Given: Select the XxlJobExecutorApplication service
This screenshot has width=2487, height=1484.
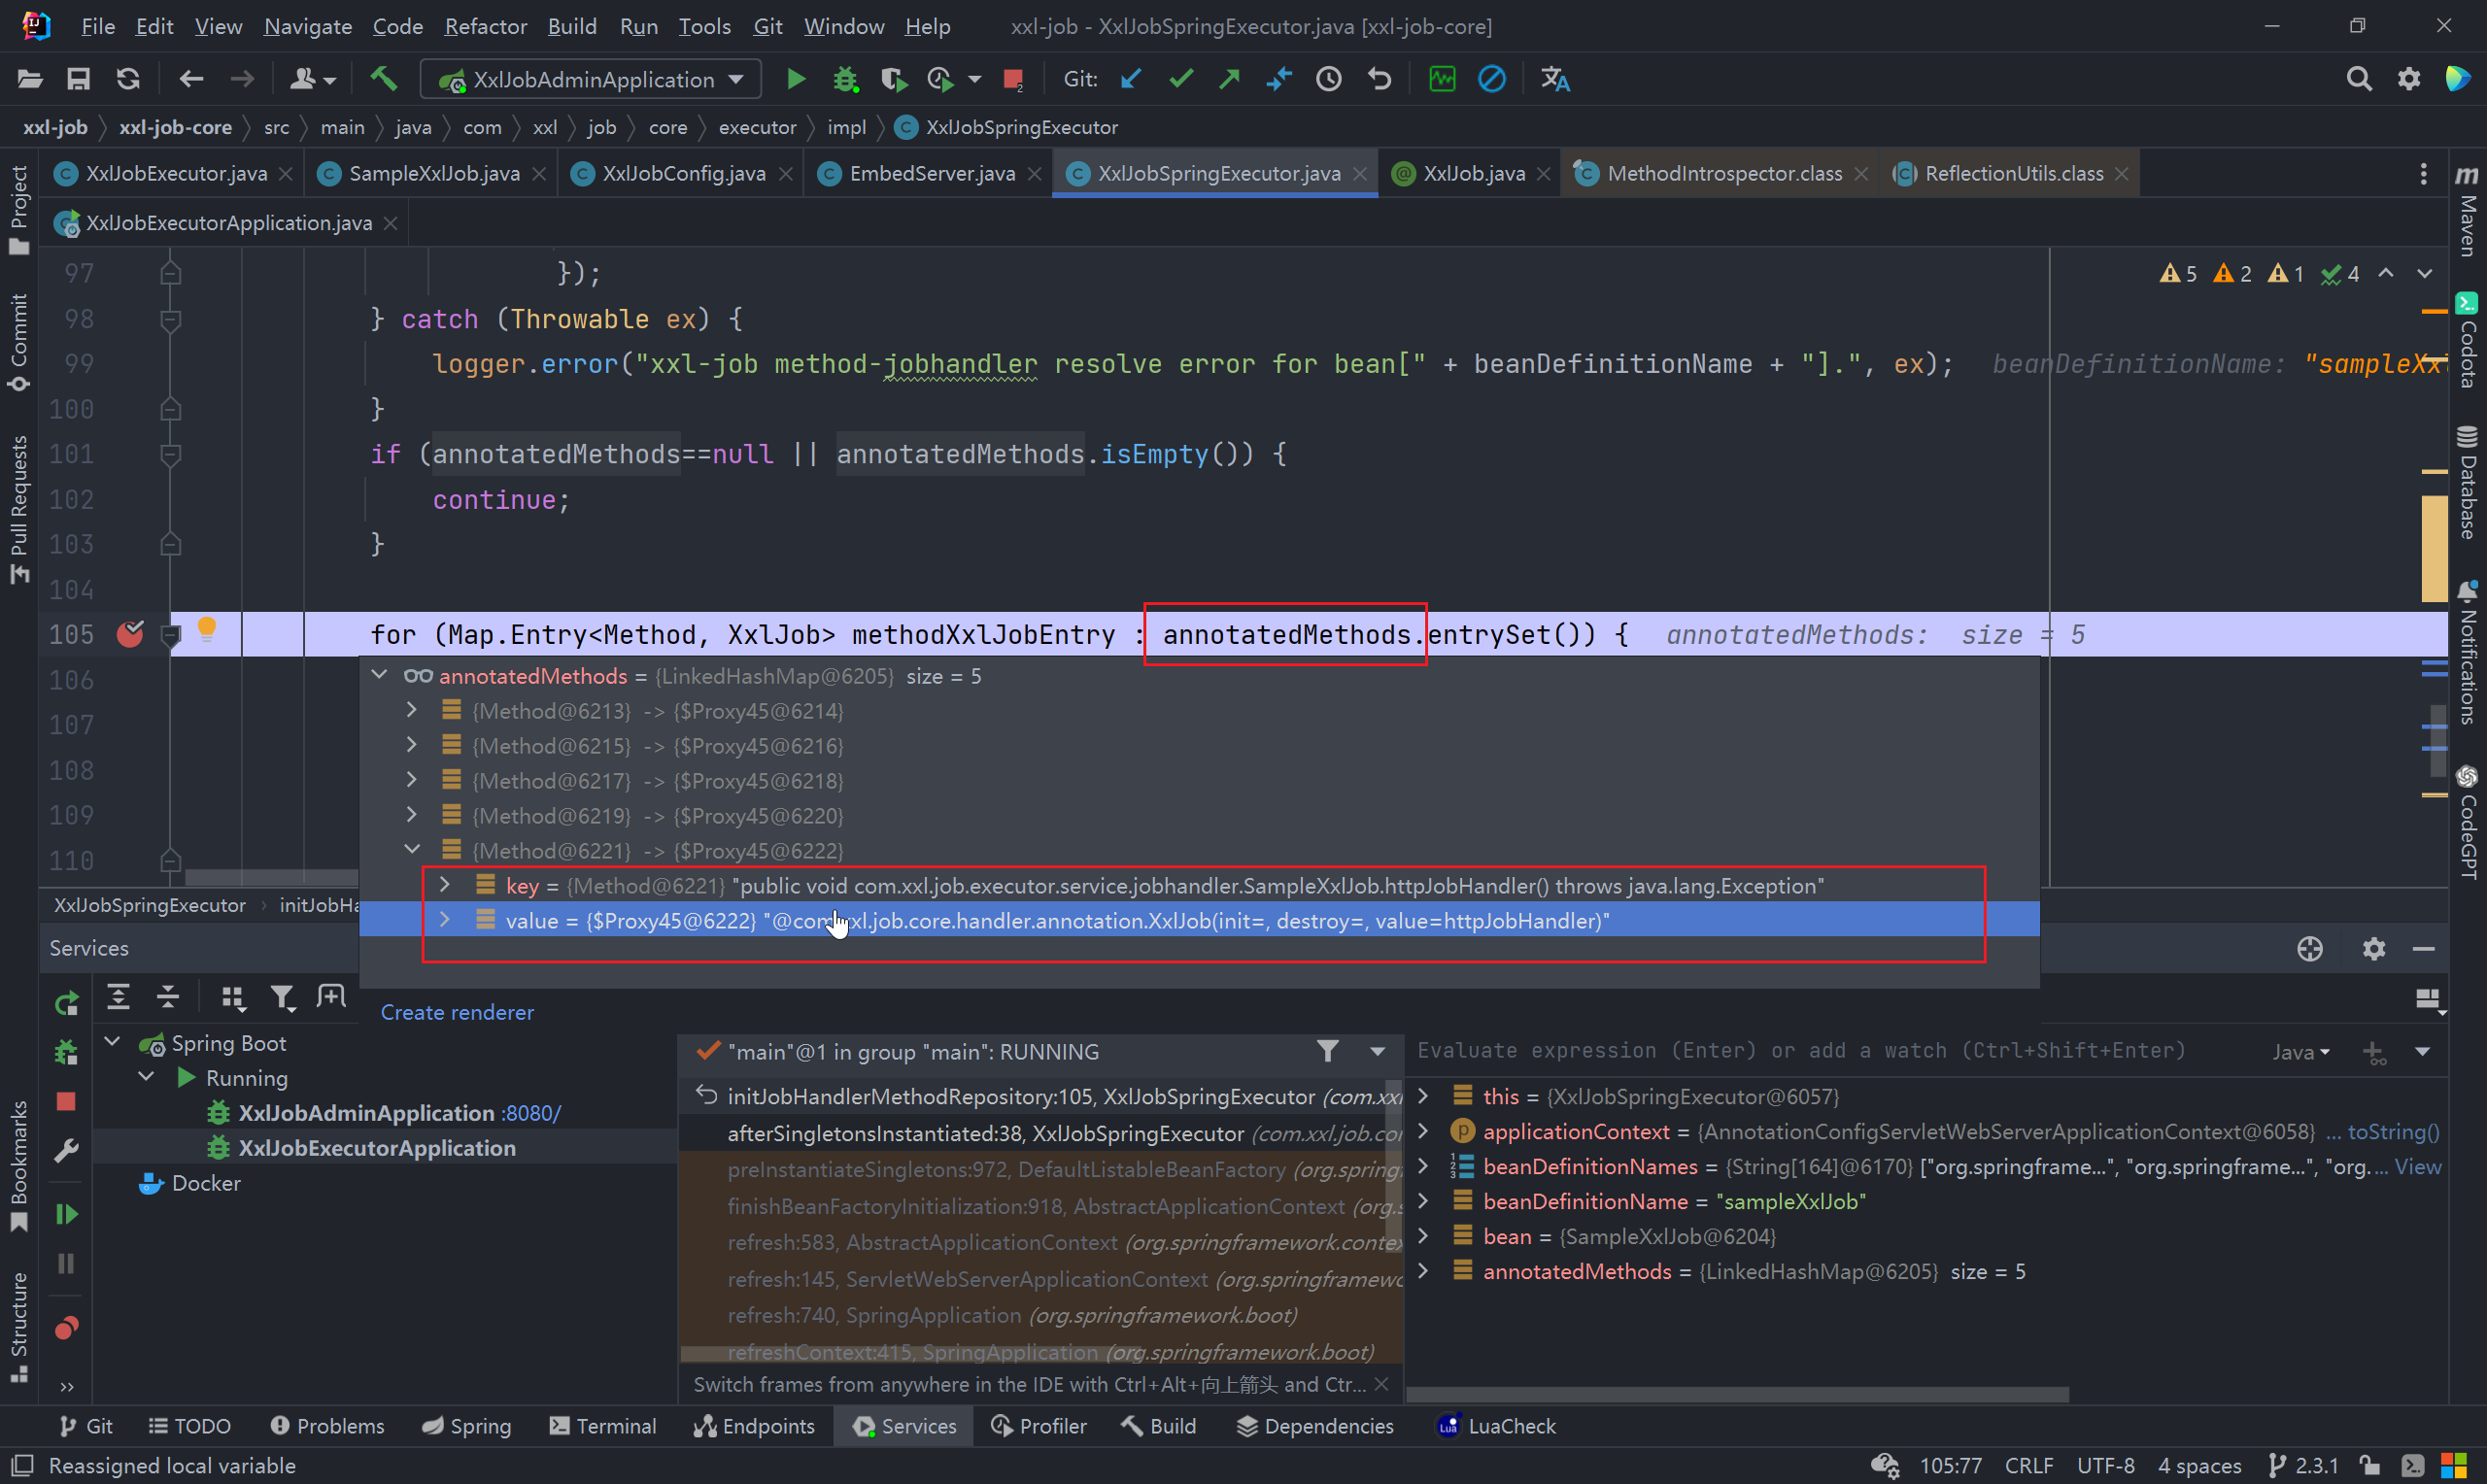Looking at the screenshot, I should pos(376,1148).
